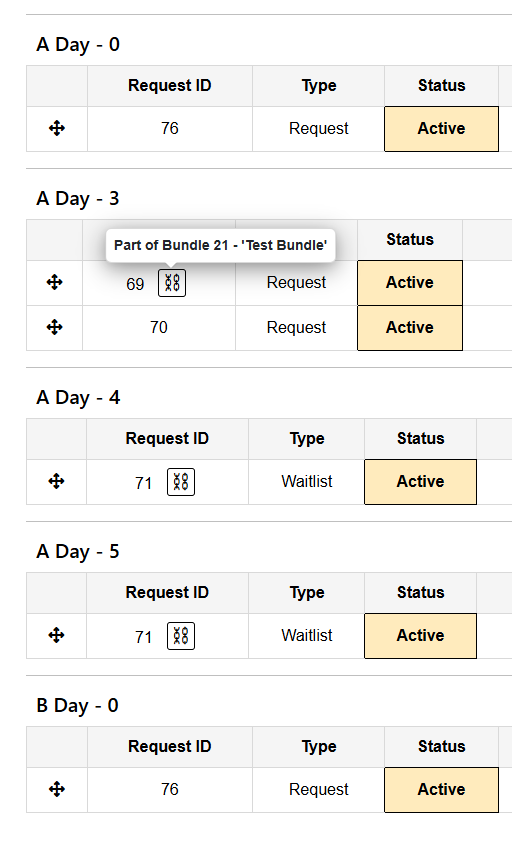Click the Active status cell for request 70

[410, 328]
